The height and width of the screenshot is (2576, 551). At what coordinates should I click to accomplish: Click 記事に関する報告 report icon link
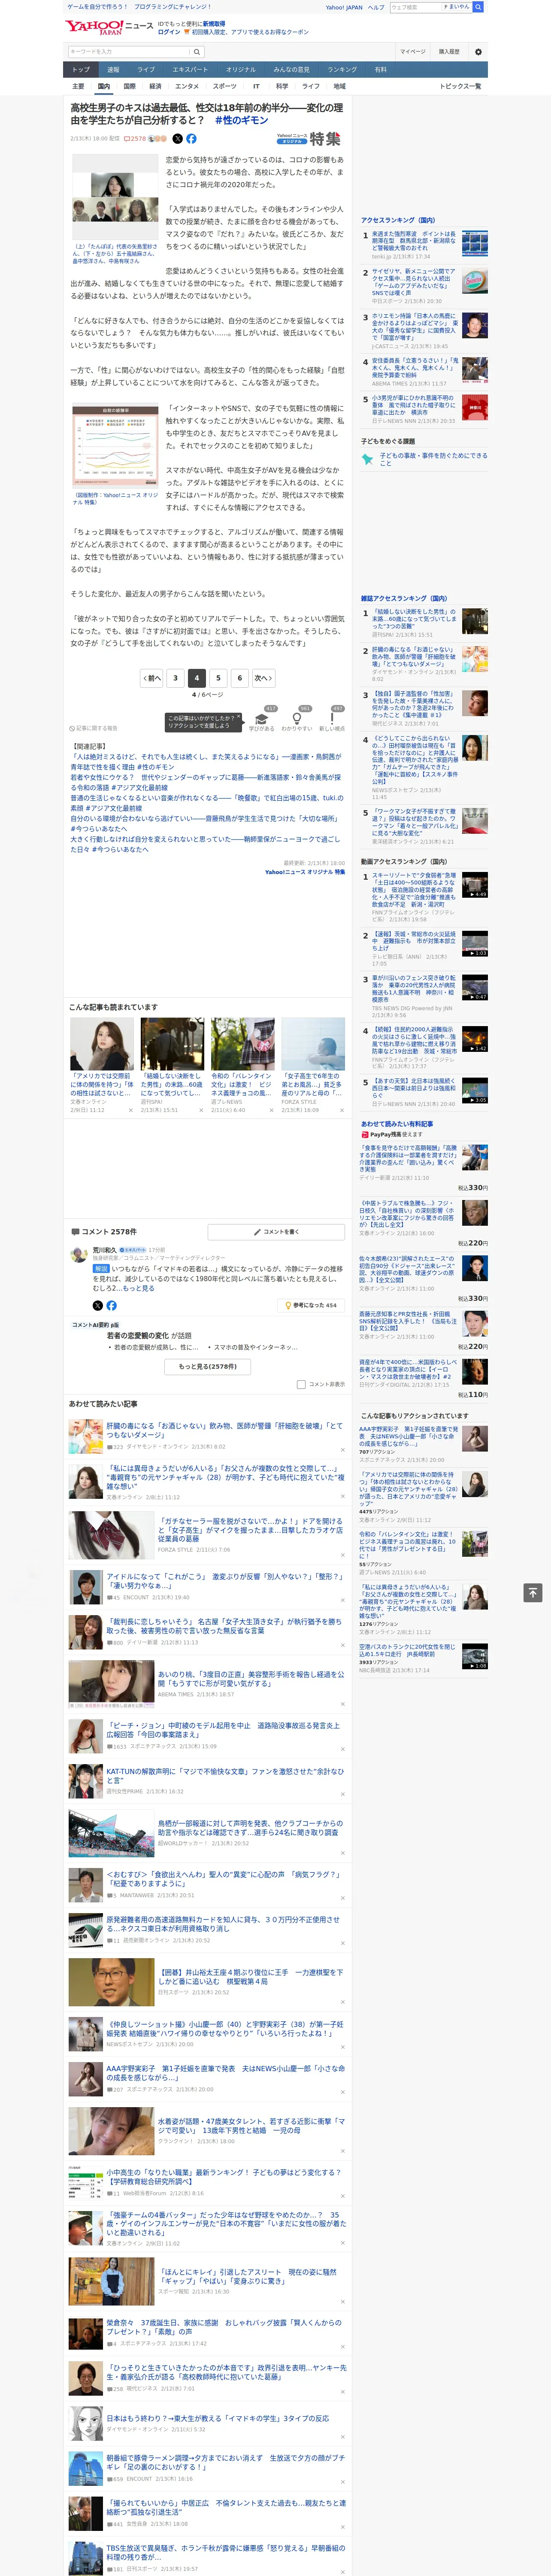point(93,728)
